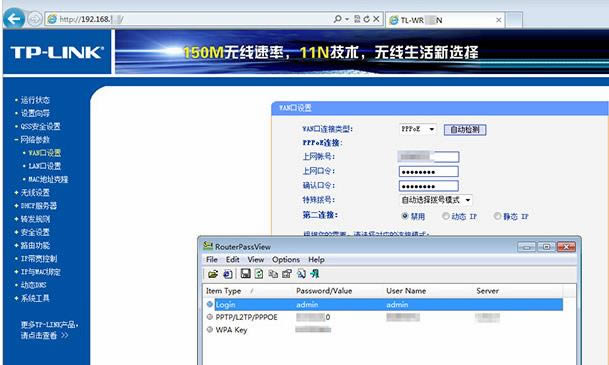Image resolution: width=609 pixels, height=365 pixels.
Task: Select LAN口设置 in the sidebar
Action: 45,166
